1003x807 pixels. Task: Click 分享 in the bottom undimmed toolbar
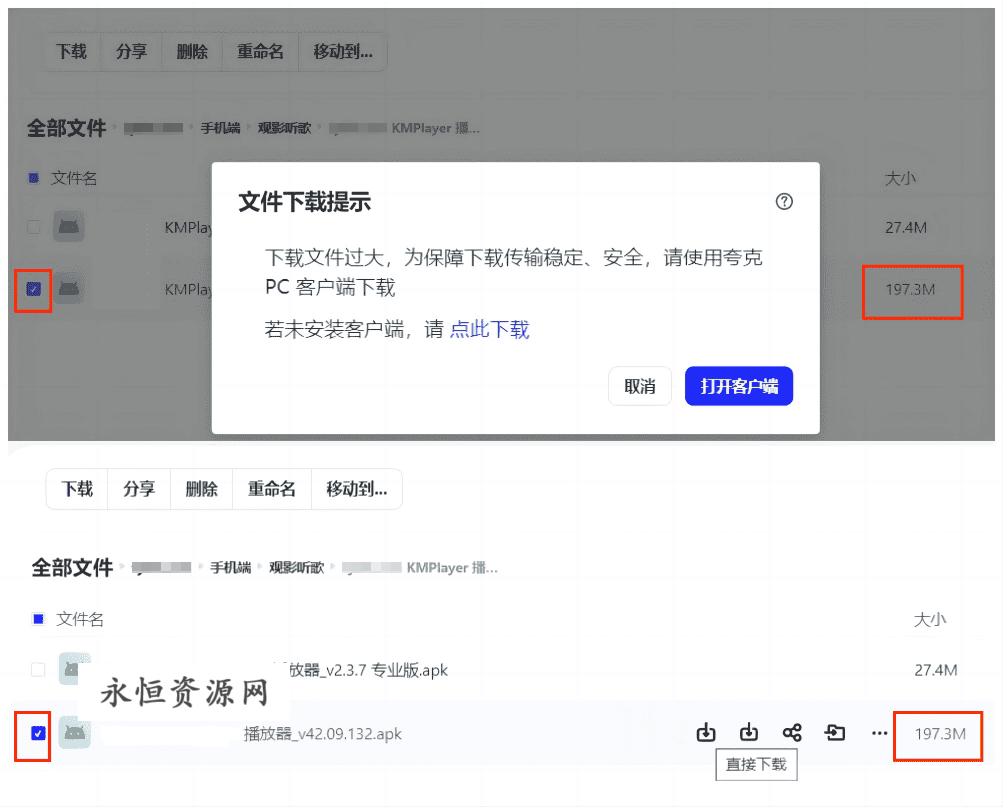[x=139, y=489]
